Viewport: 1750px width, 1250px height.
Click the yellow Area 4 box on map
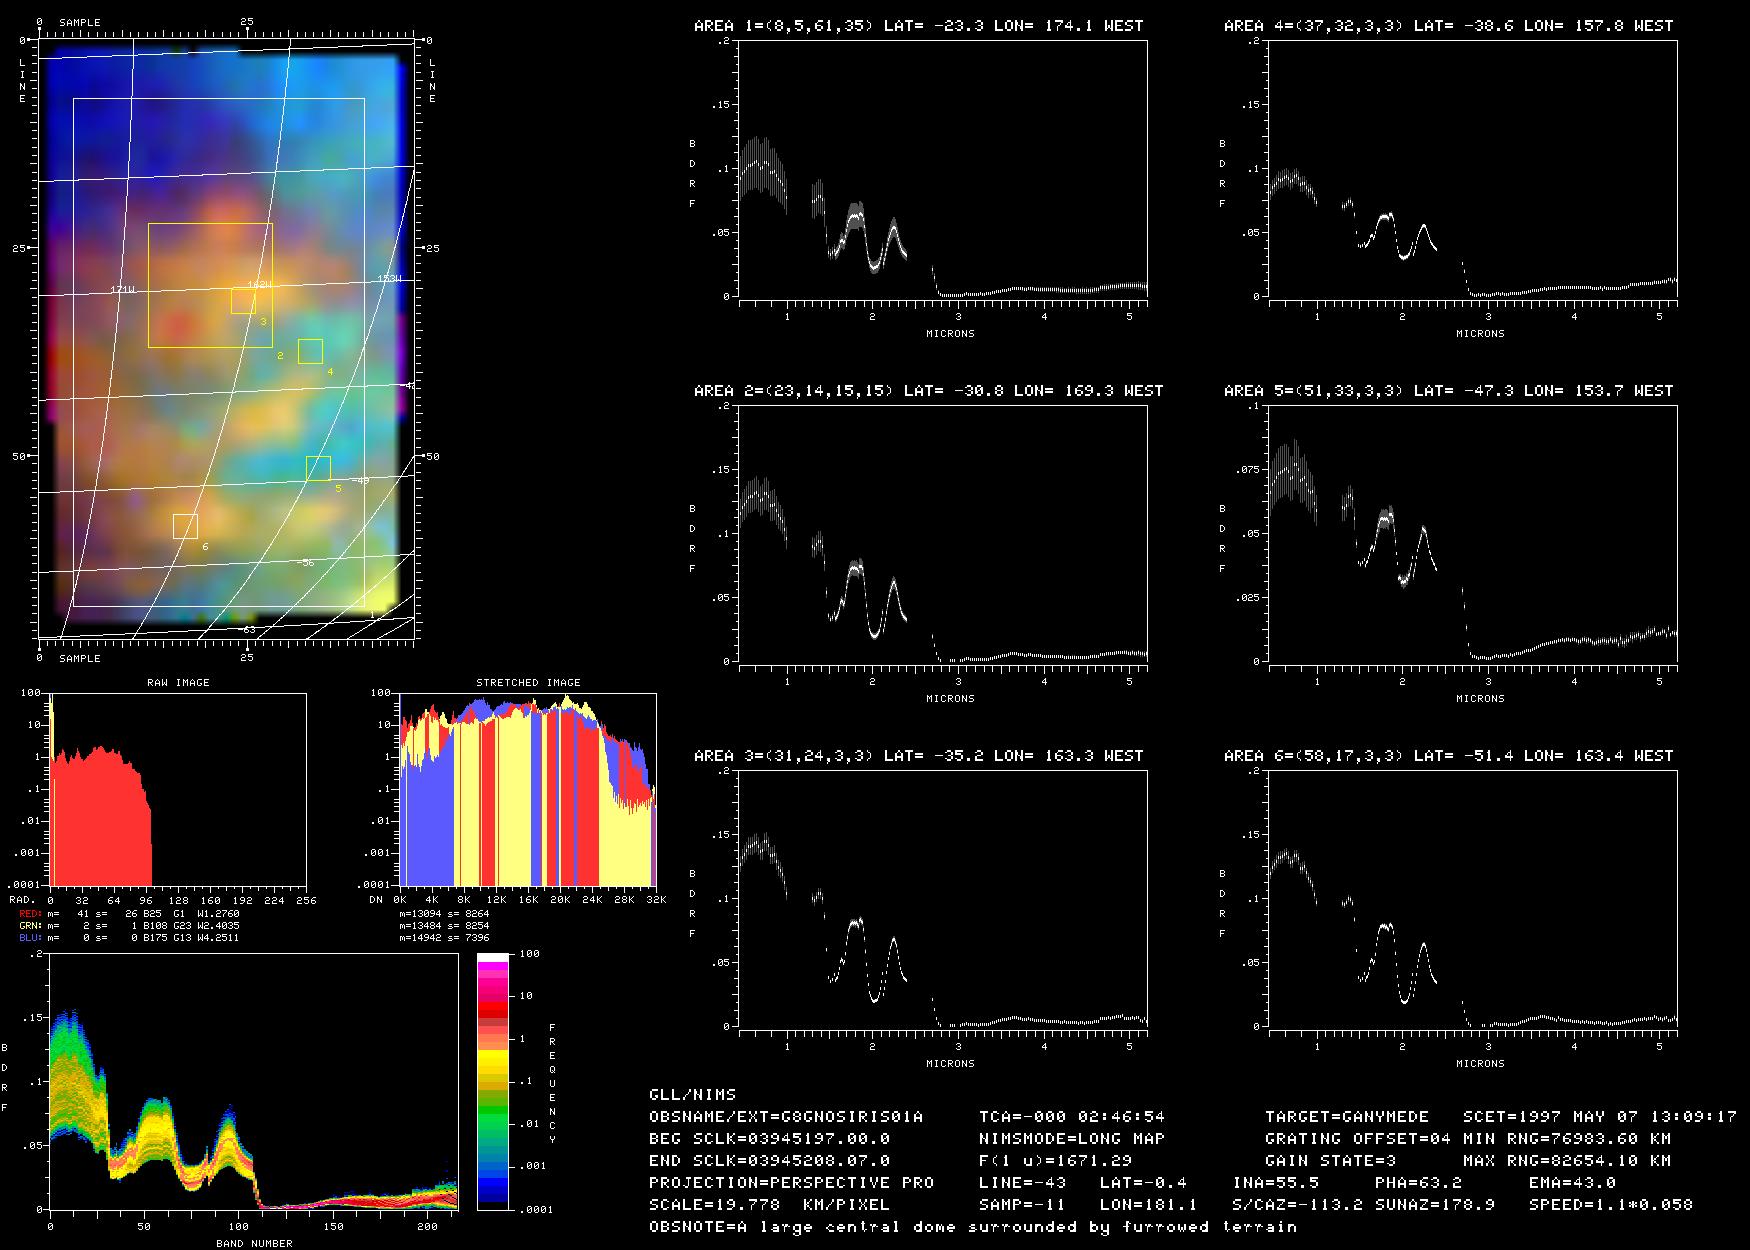click(310, 351)
